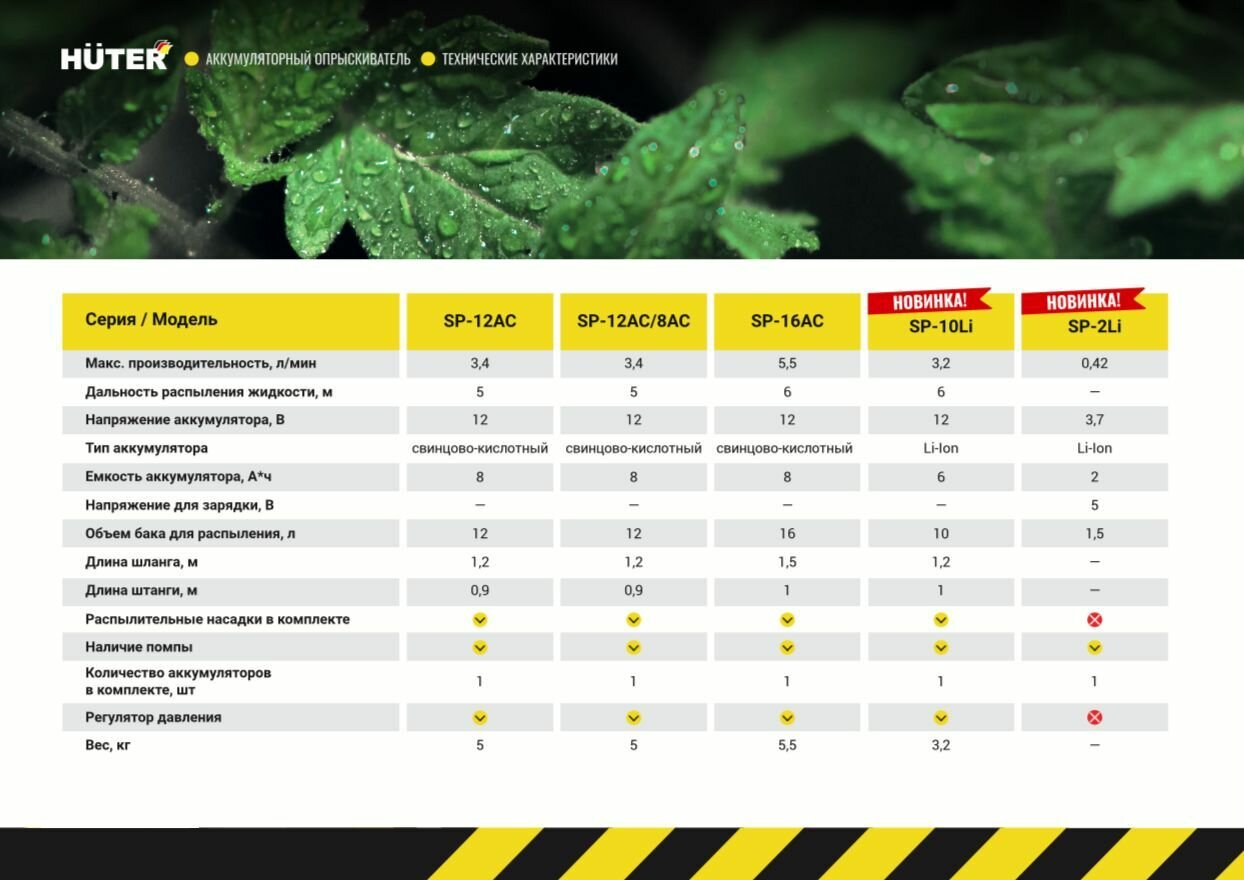Click the Количество аккумуляторов в комплекте, шт label
Screen dimensions: 1244x880
(178, 681)
